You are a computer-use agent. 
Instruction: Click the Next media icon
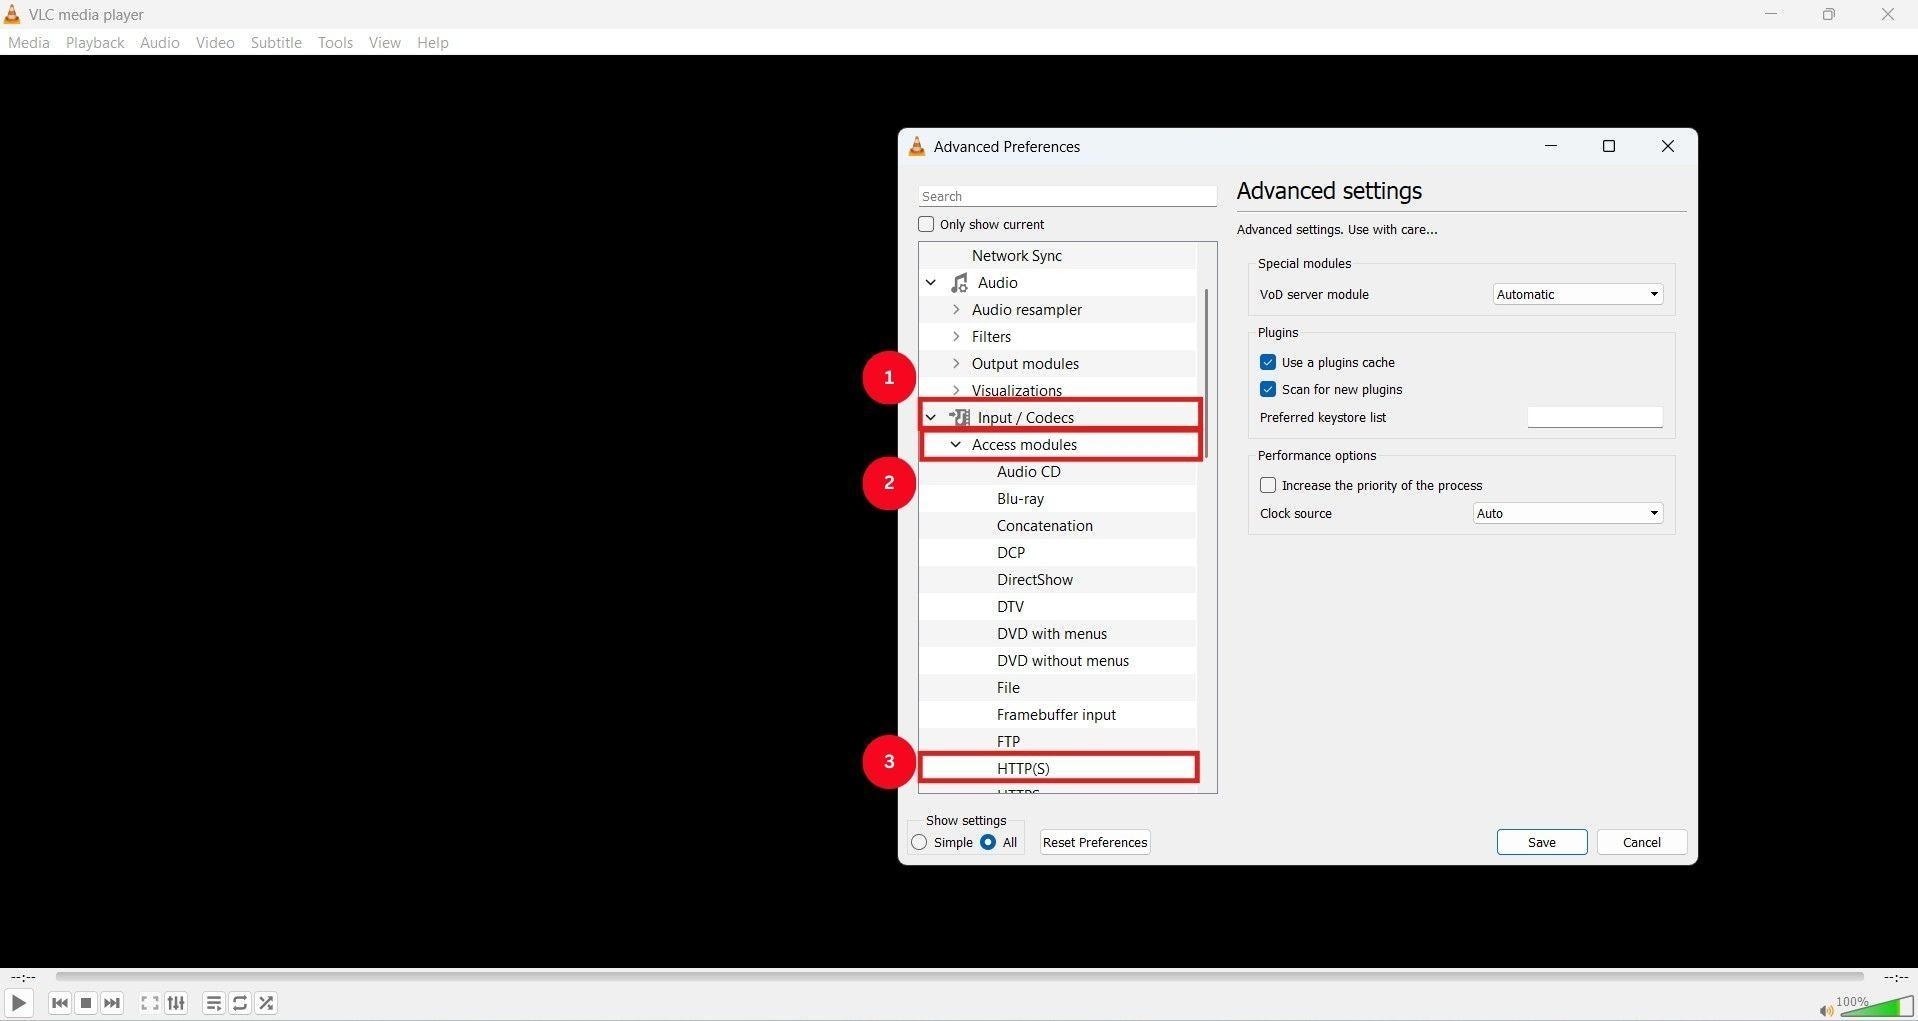pos(112,1003)
